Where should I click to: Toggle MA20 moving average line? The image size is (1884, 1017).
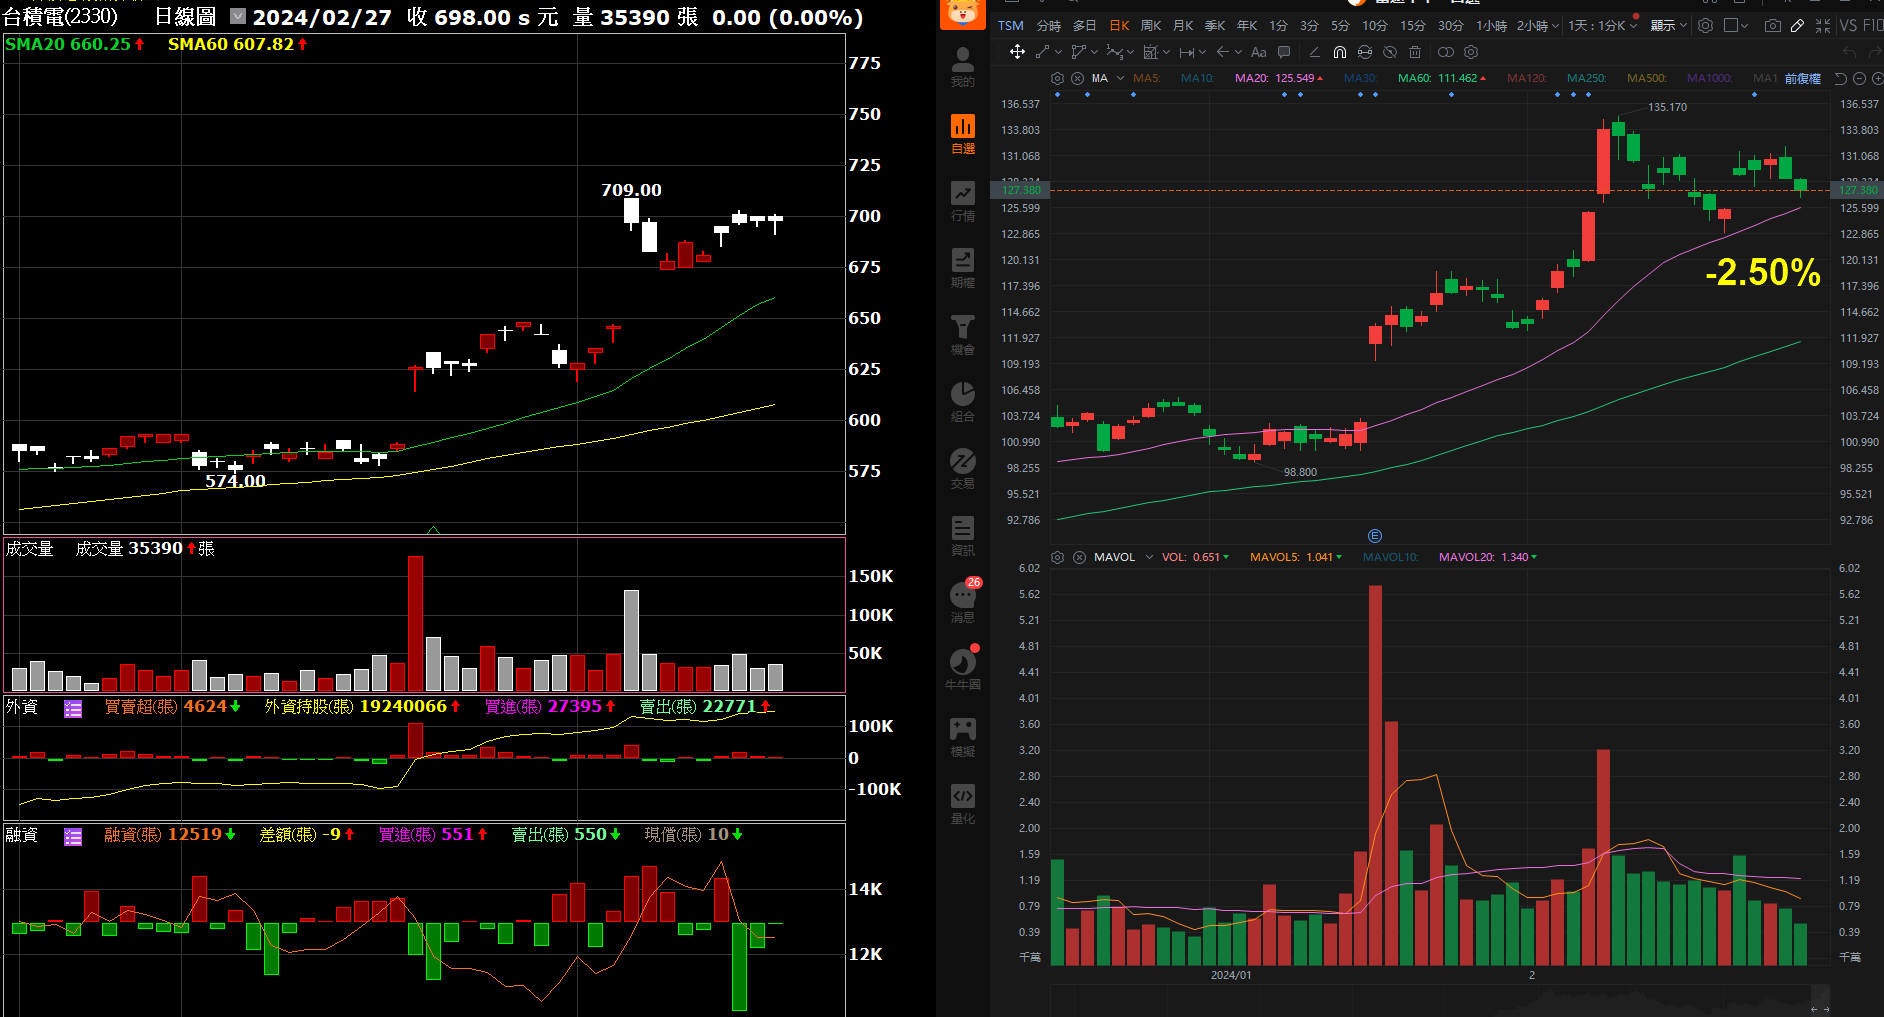(x=1278, y=78)
